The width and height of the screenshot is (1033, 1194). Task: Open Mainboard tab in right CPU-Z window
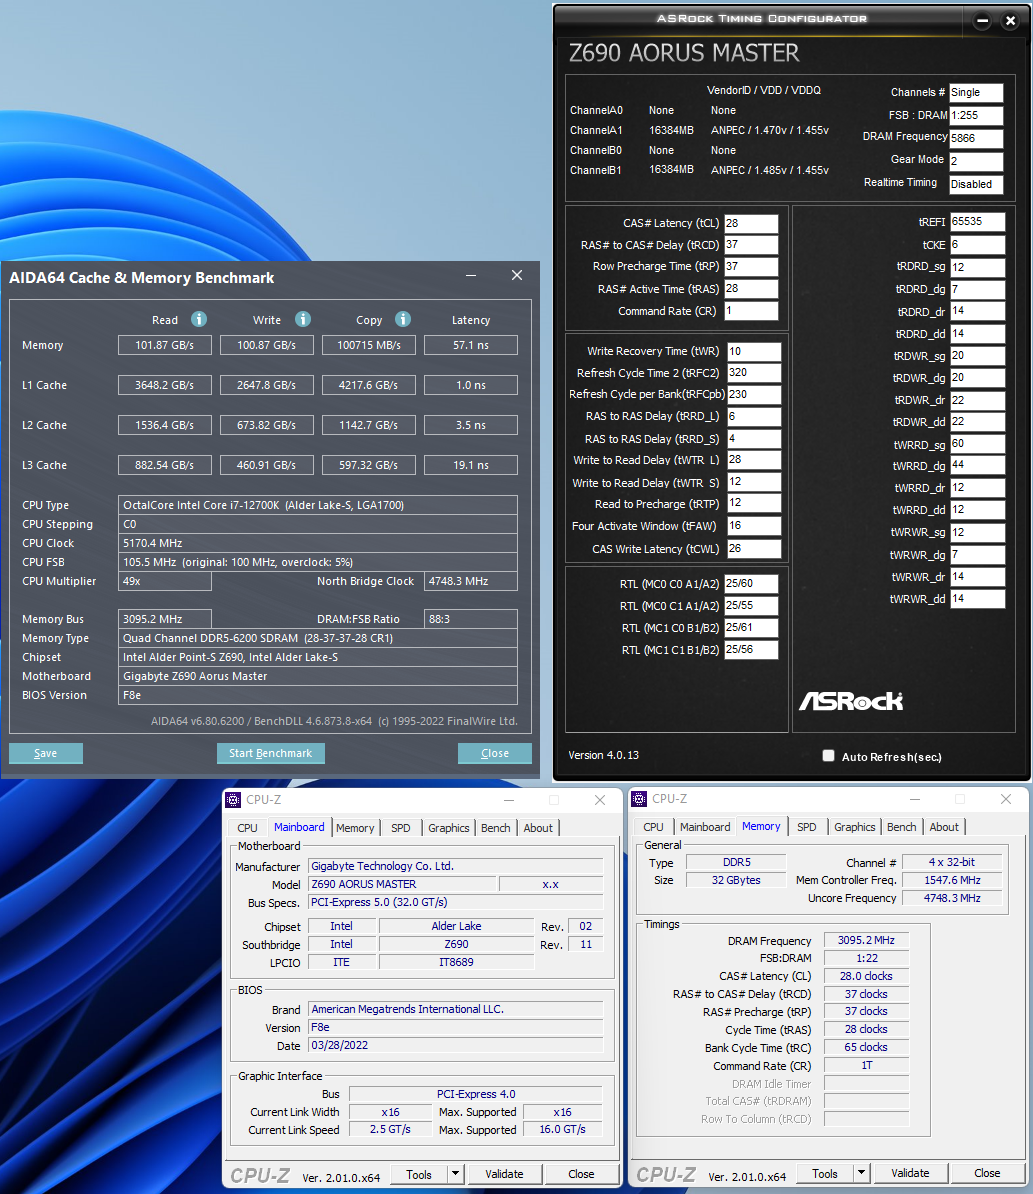[x=705, y=827]
